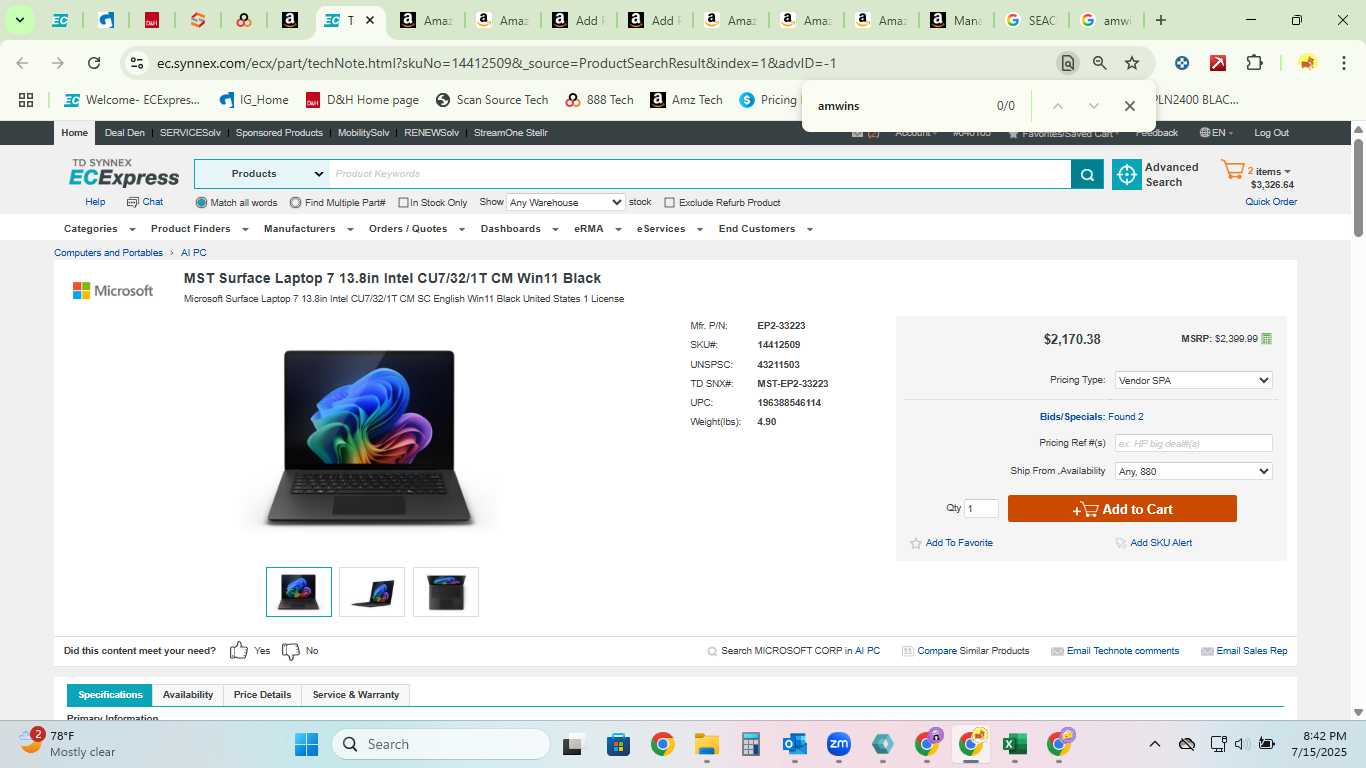
Task: Close the browser find bar
Action: coord(1129,106)
